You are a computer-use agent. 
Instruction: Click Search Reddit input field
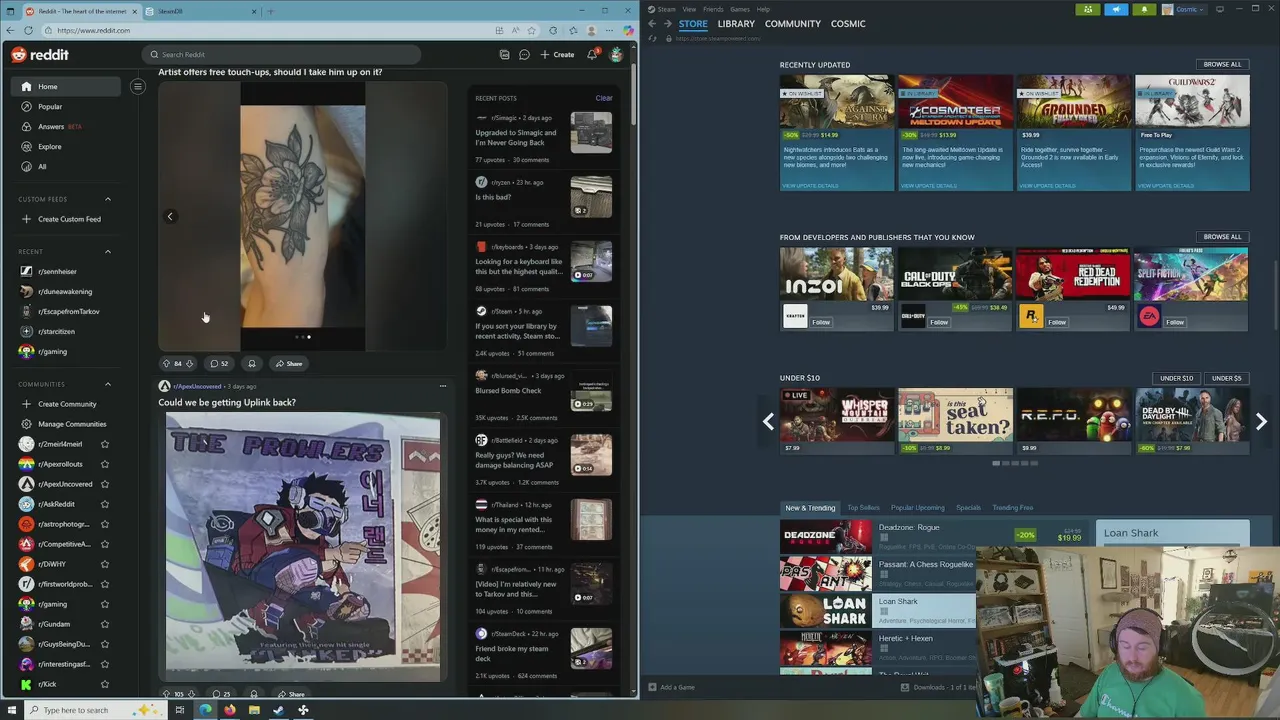281,55
